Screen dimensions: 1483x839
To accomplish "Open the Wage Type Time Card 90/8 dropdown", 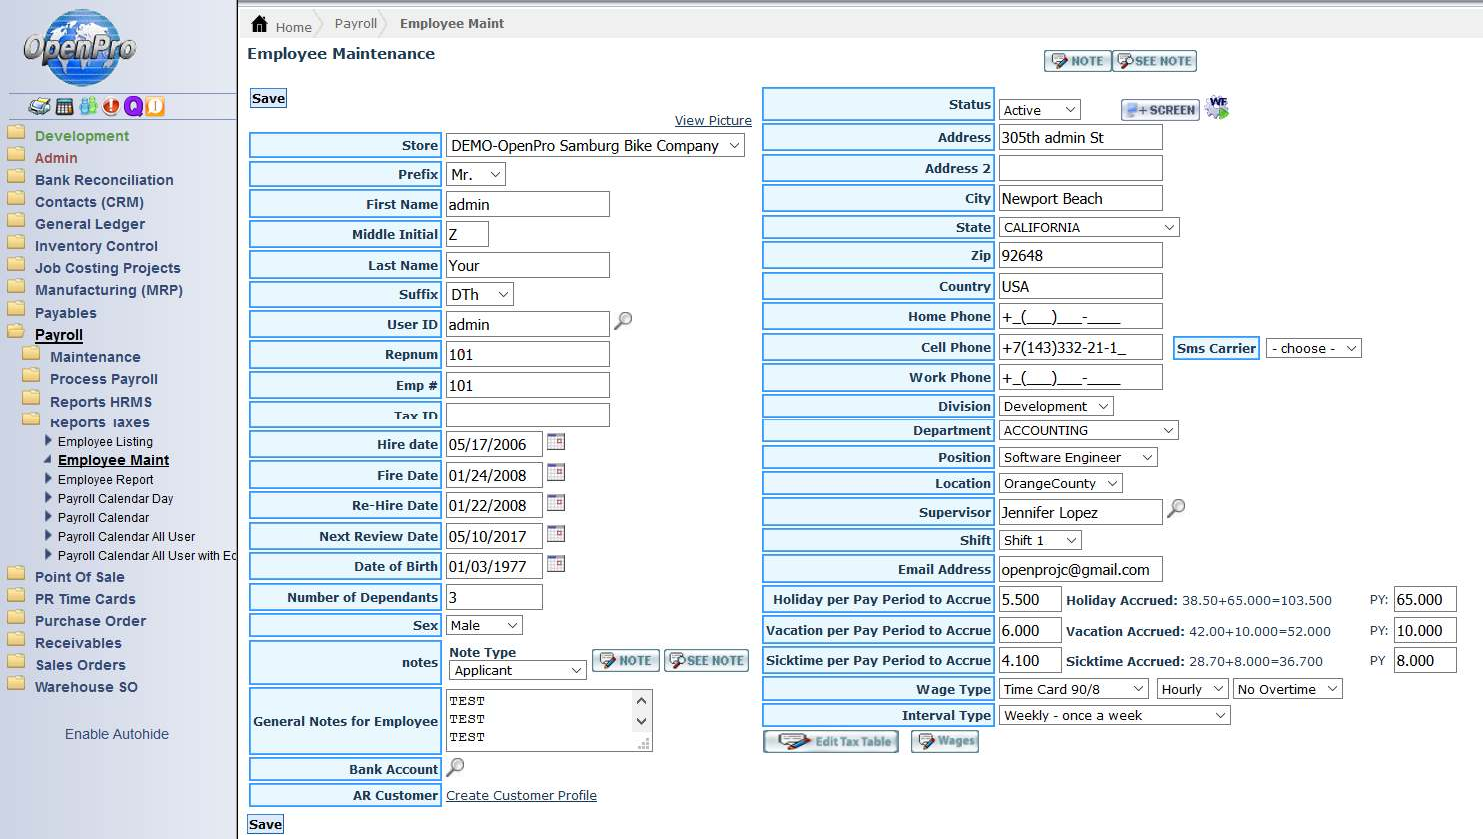I will tap(1074, 689).
